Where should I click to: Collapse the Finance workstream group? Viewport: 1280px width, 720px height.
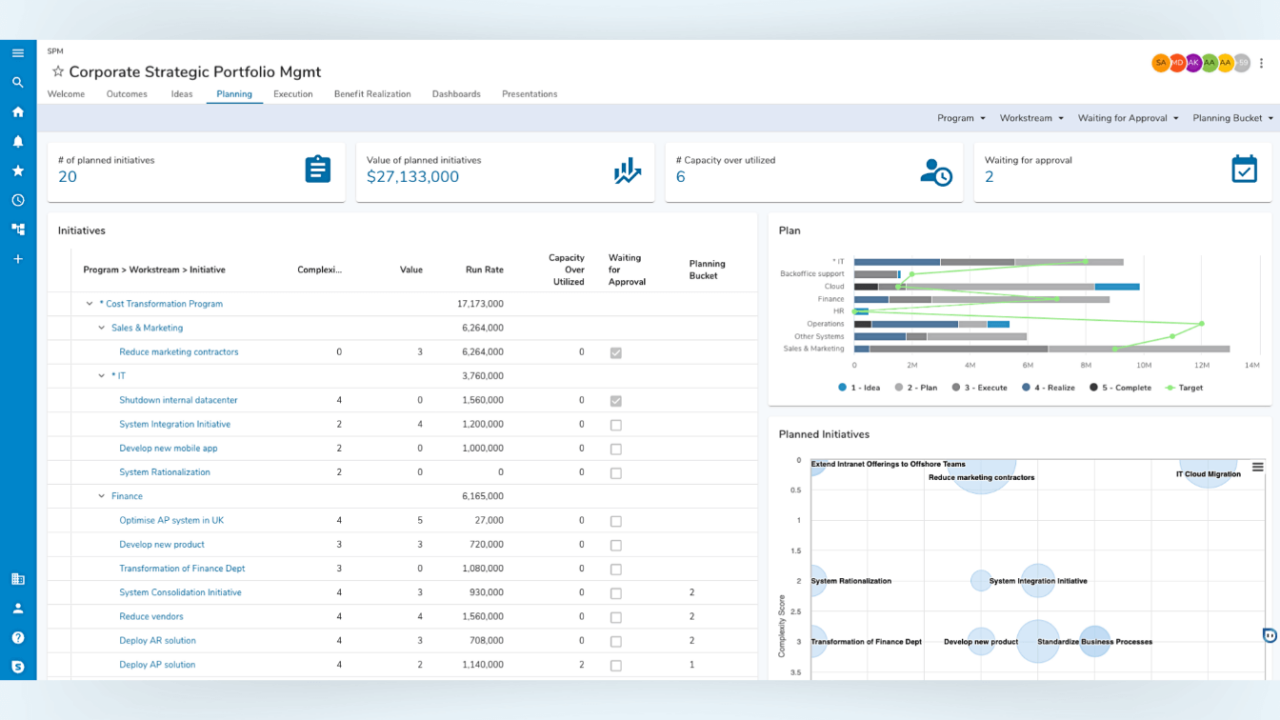click(x=102, y=496)
